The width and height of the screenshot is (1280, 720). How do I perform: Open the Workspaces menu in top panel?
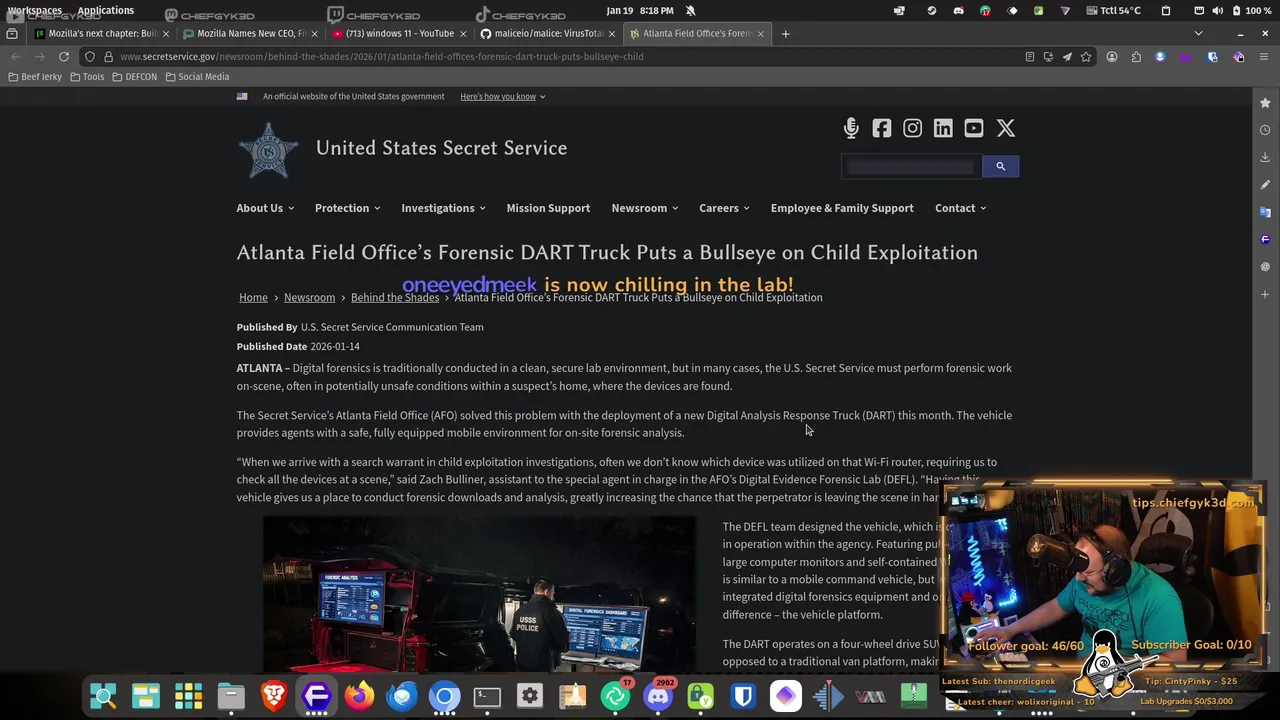tap(34, 10)
